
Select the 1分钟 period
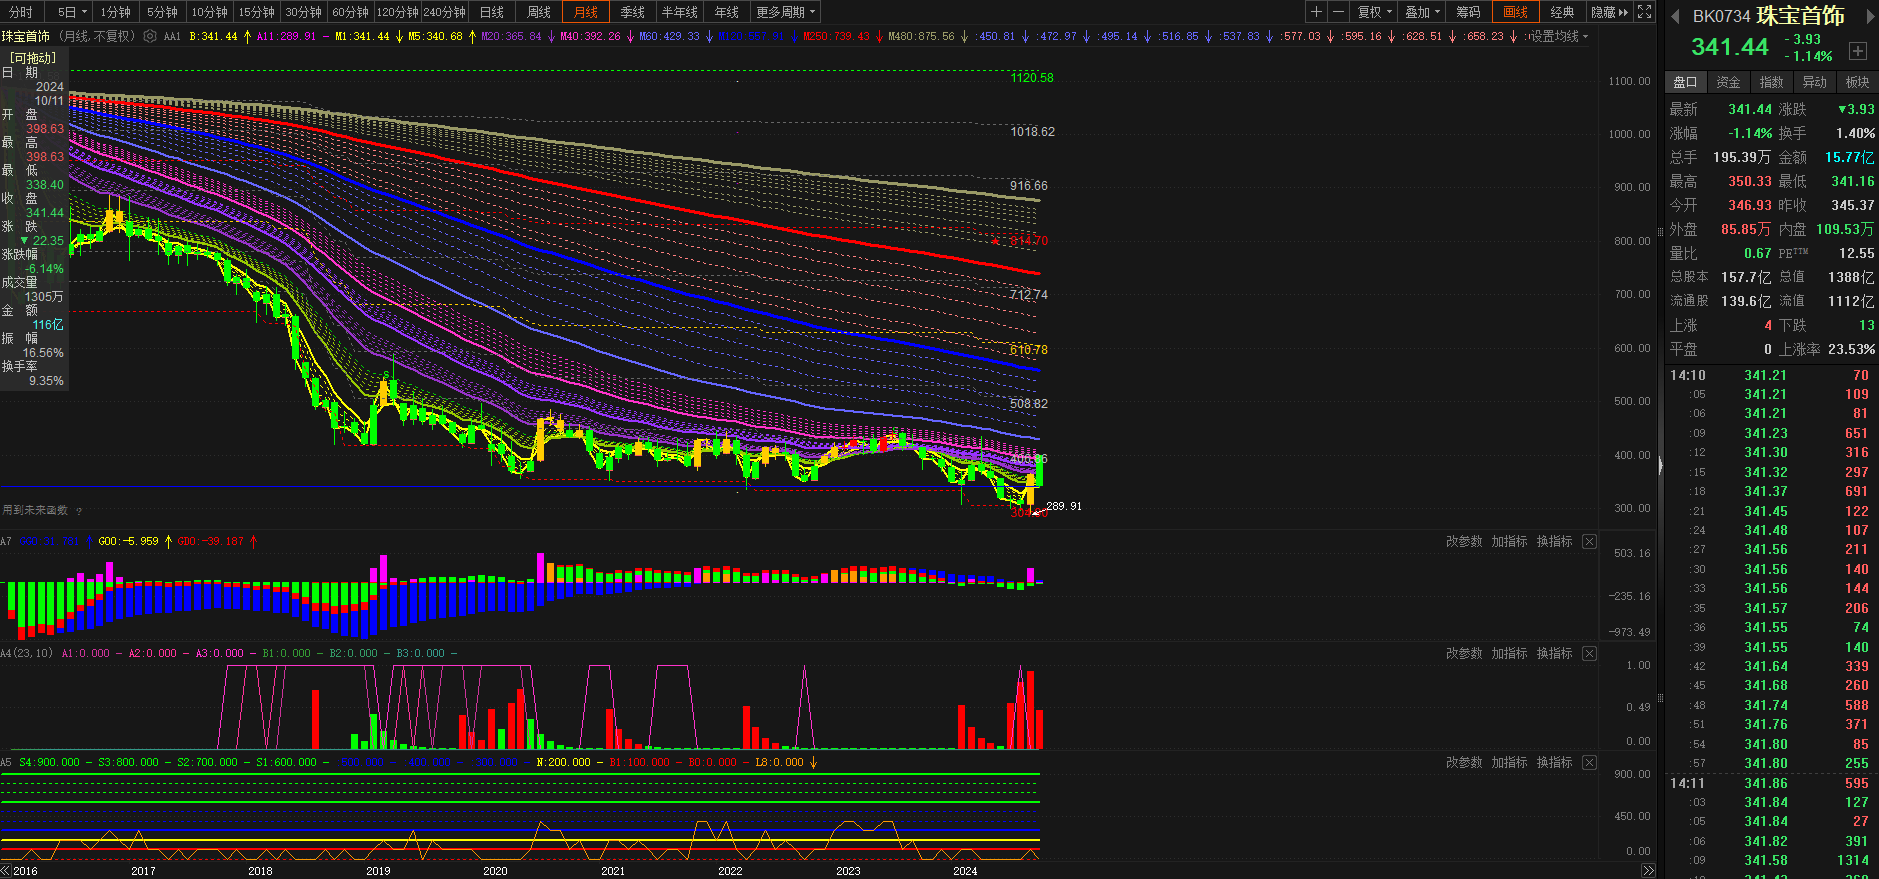[x=116, y=12]
